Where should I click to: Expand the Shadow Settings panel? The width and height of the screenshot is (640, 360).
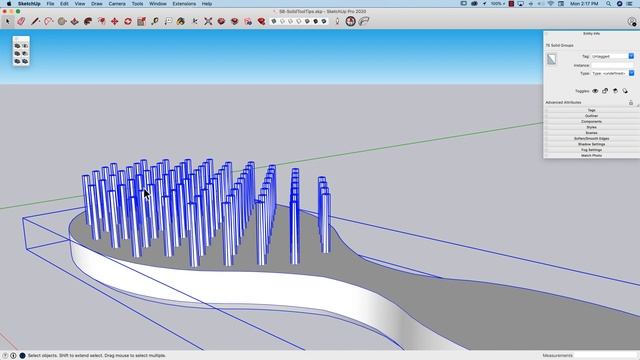tap(591, 144)
